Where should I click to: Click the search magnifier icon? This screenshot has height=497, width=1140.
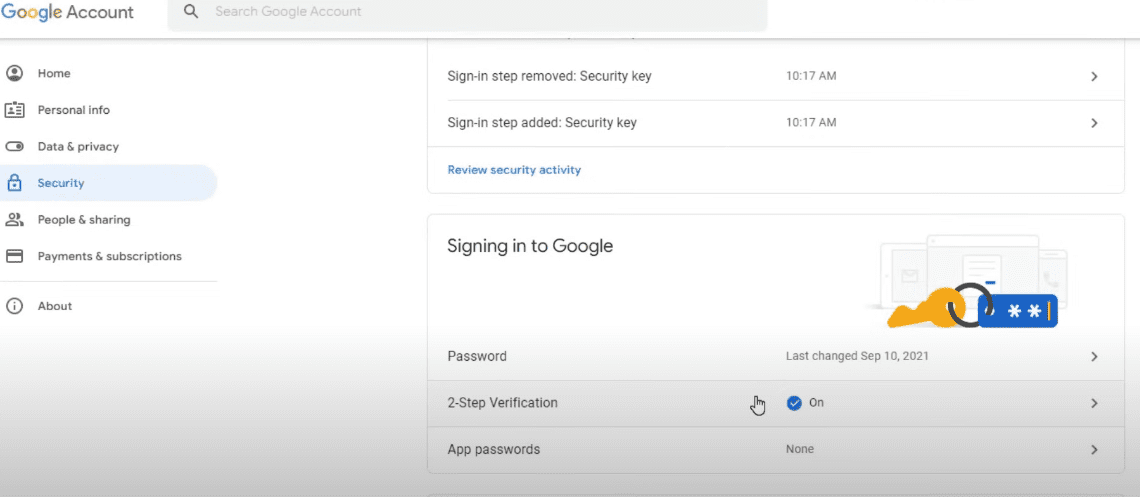coord(191,13)
